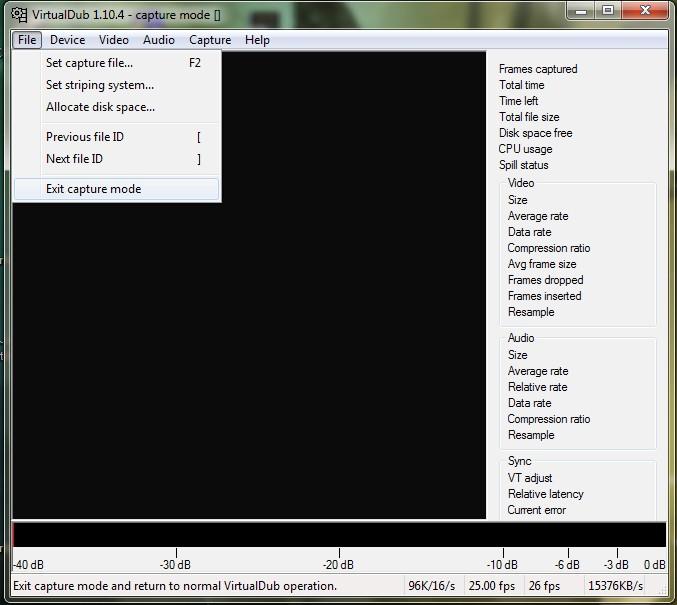Choose Set capture file... from File menu

(117, 63)
